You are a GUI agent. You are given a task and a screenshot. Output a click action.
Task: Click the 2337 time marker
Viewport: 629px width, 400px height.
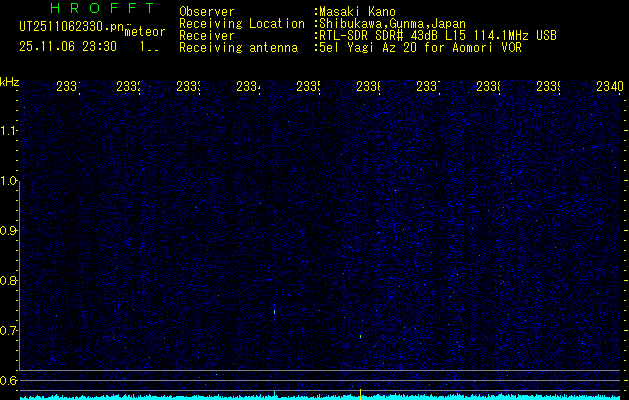tap(428, 86)
